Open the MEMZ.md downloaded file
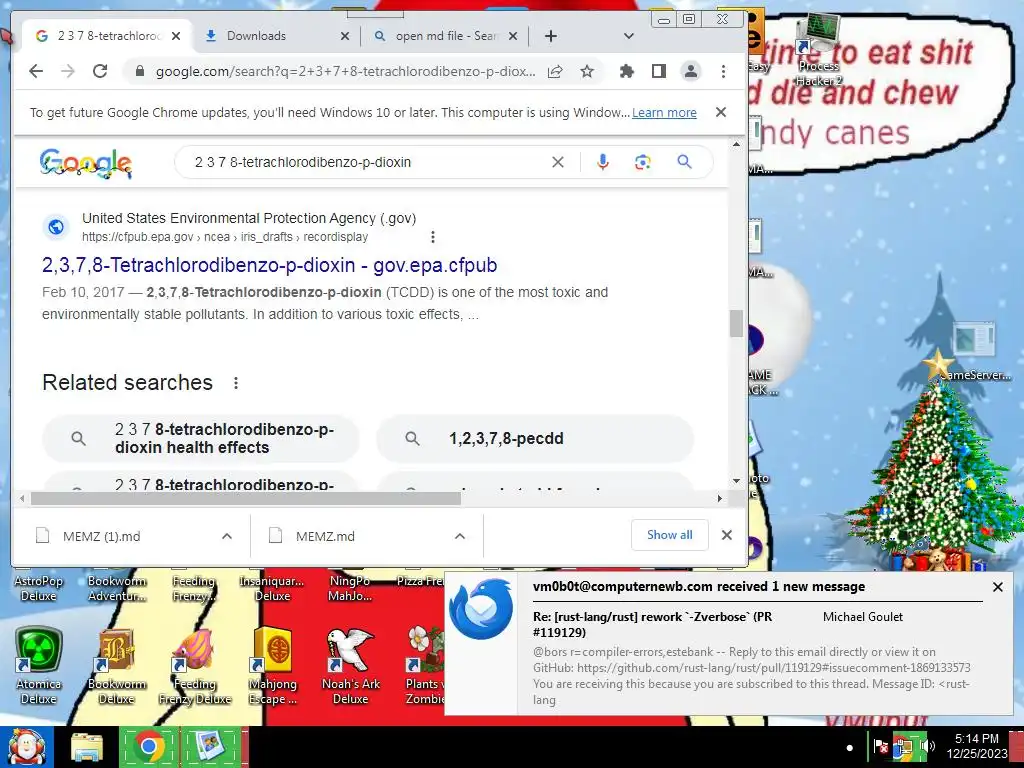This screenshot has height=768, width=1024. (x=325, y=536)
